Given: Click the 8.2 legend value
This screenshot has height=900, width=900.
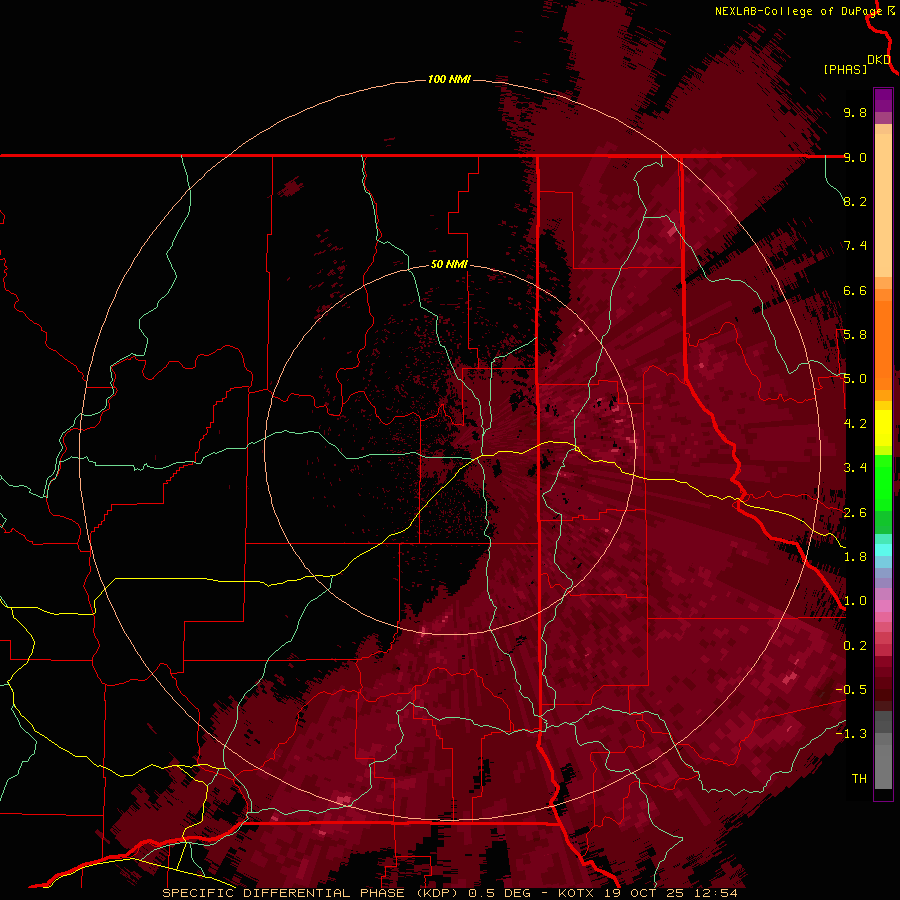Looking at the screenshot, I should 855,201.
